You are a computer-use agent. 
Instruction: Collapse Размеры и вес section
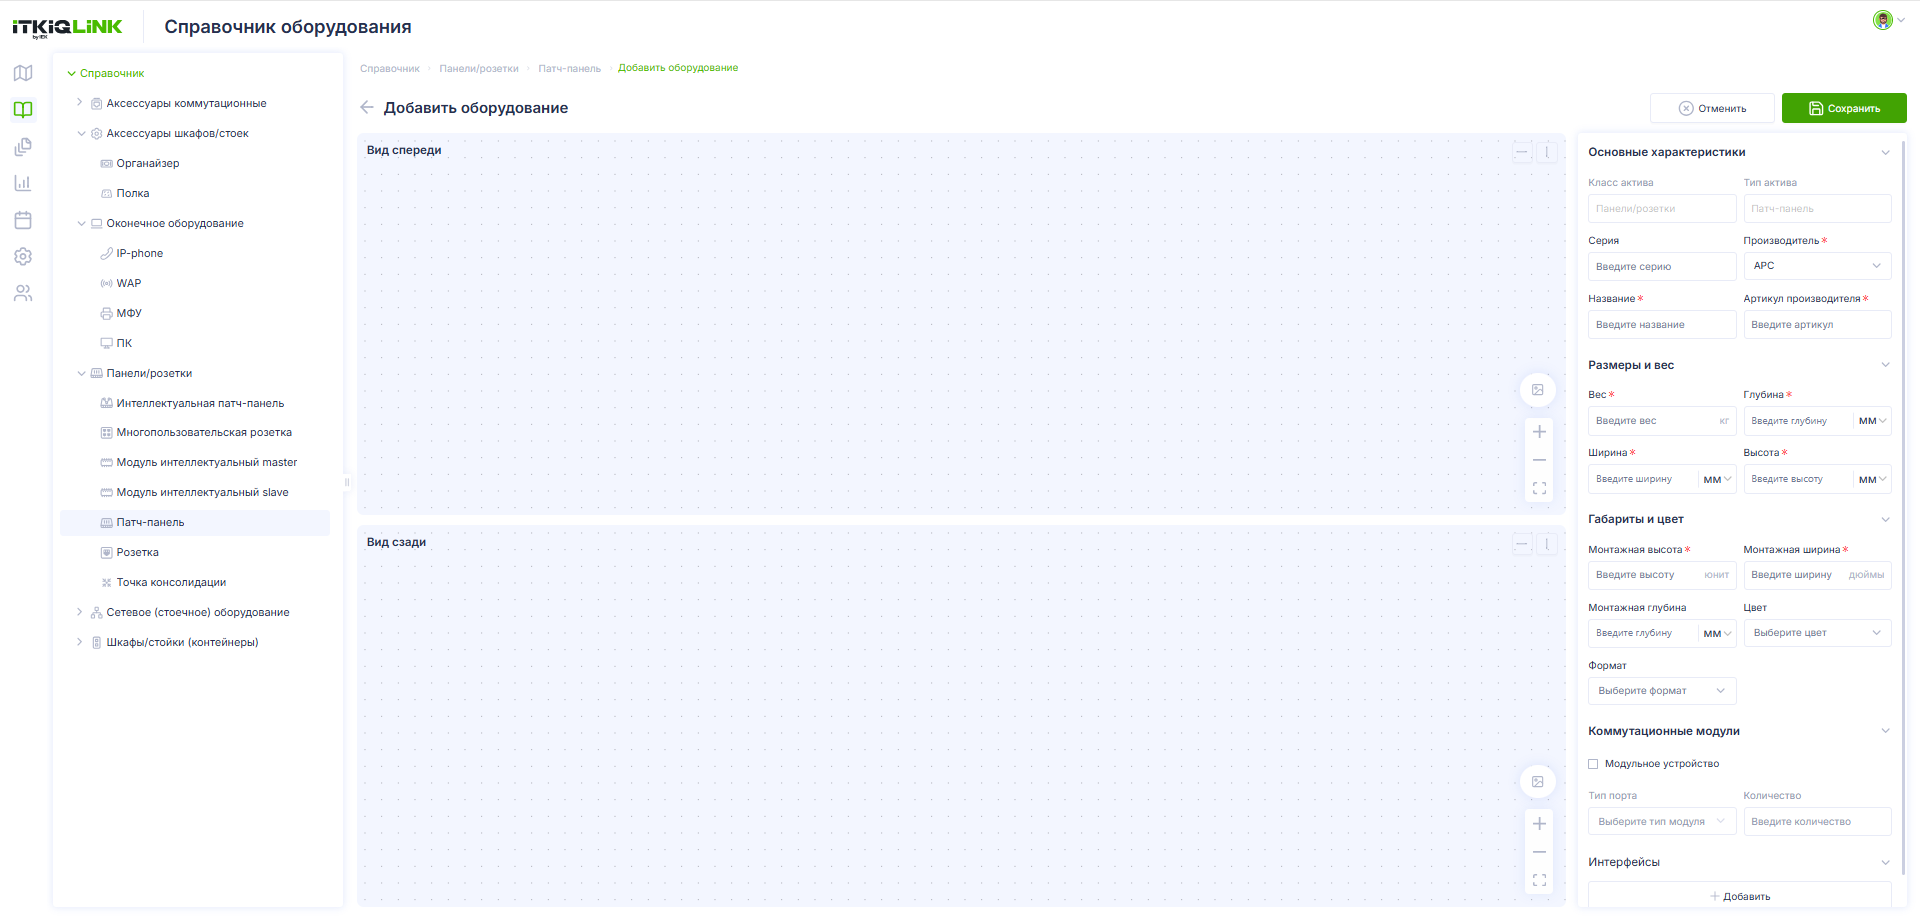[1885, 365]
